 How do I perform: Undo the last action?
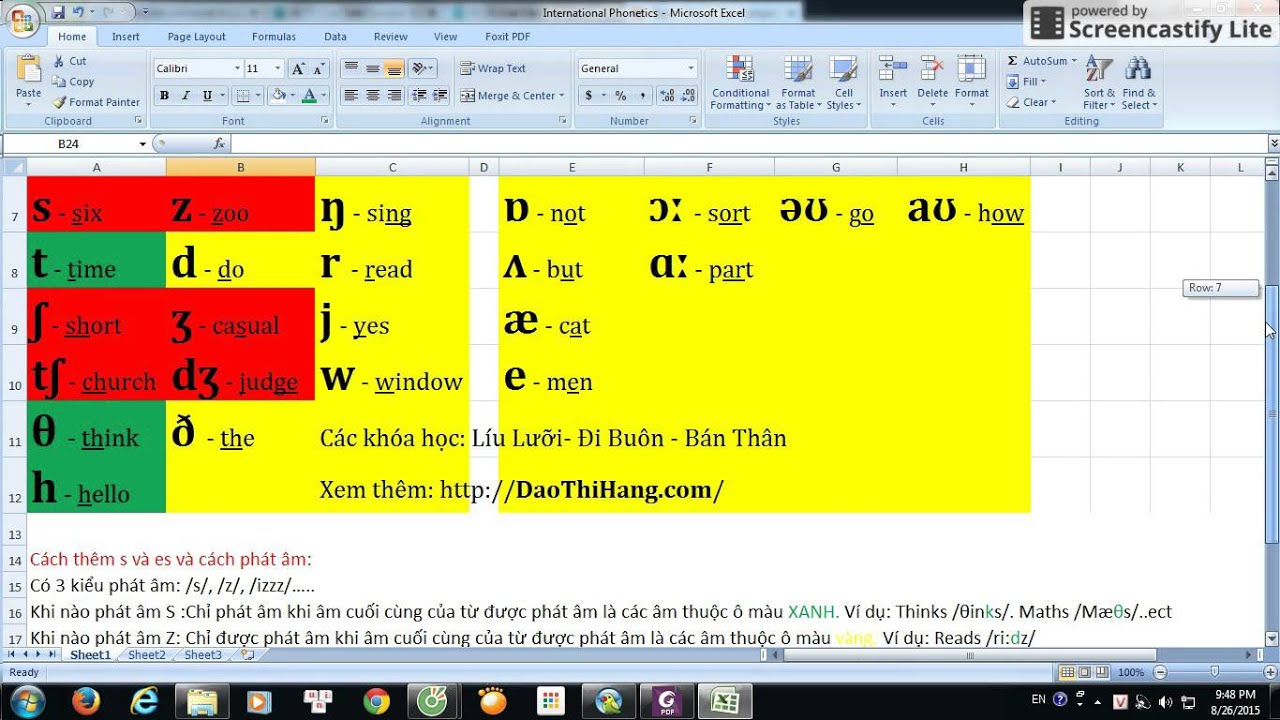[x=78, y=12]
